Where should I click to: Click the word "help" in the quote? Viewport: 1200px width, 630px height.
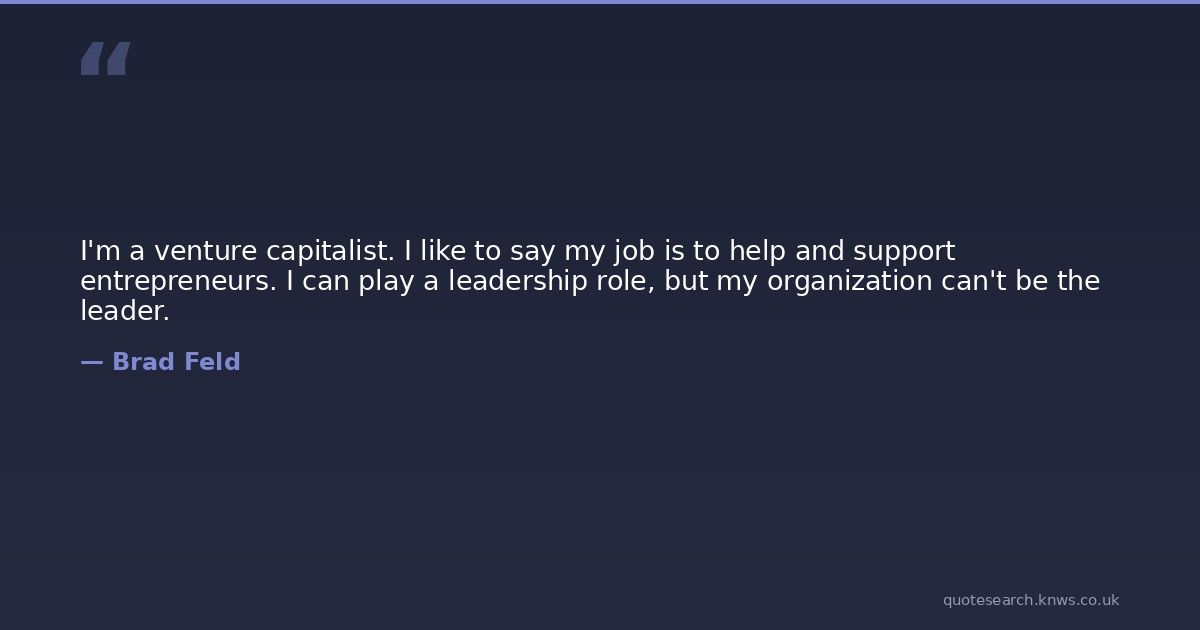[x=758, y=251]
